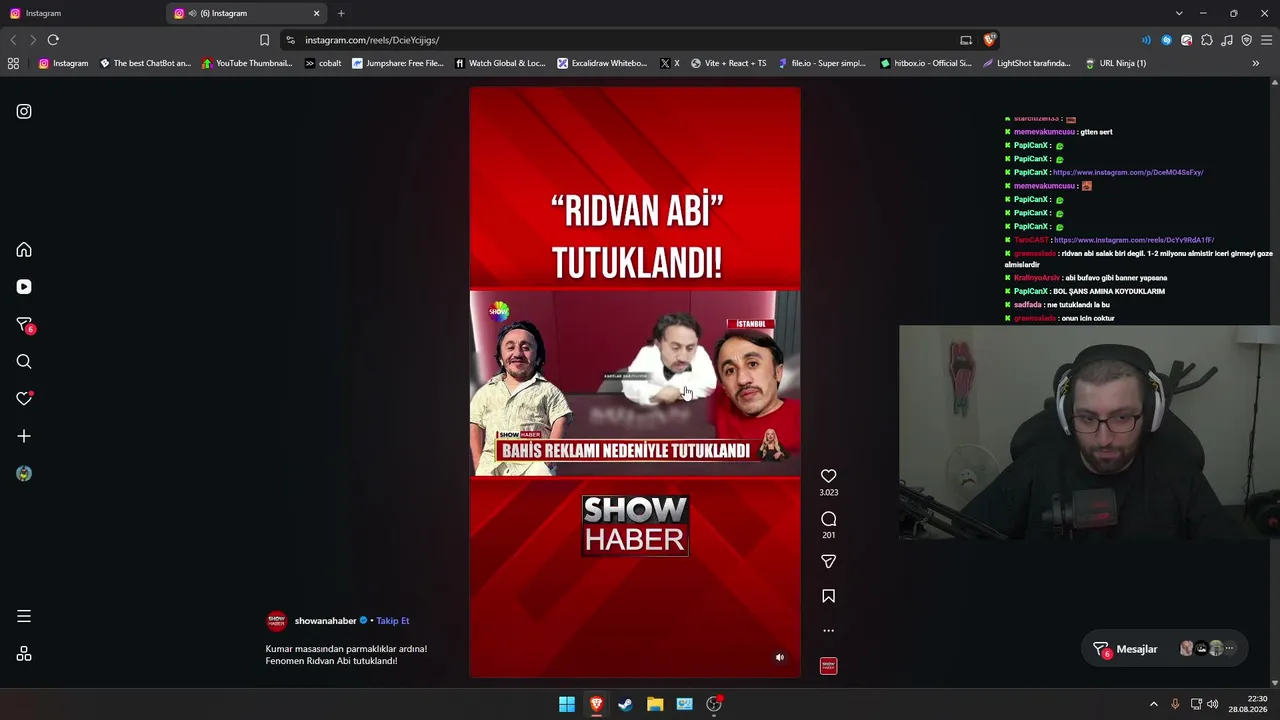Open profile avatar in Instagram sidebar

tap(24, 474)
